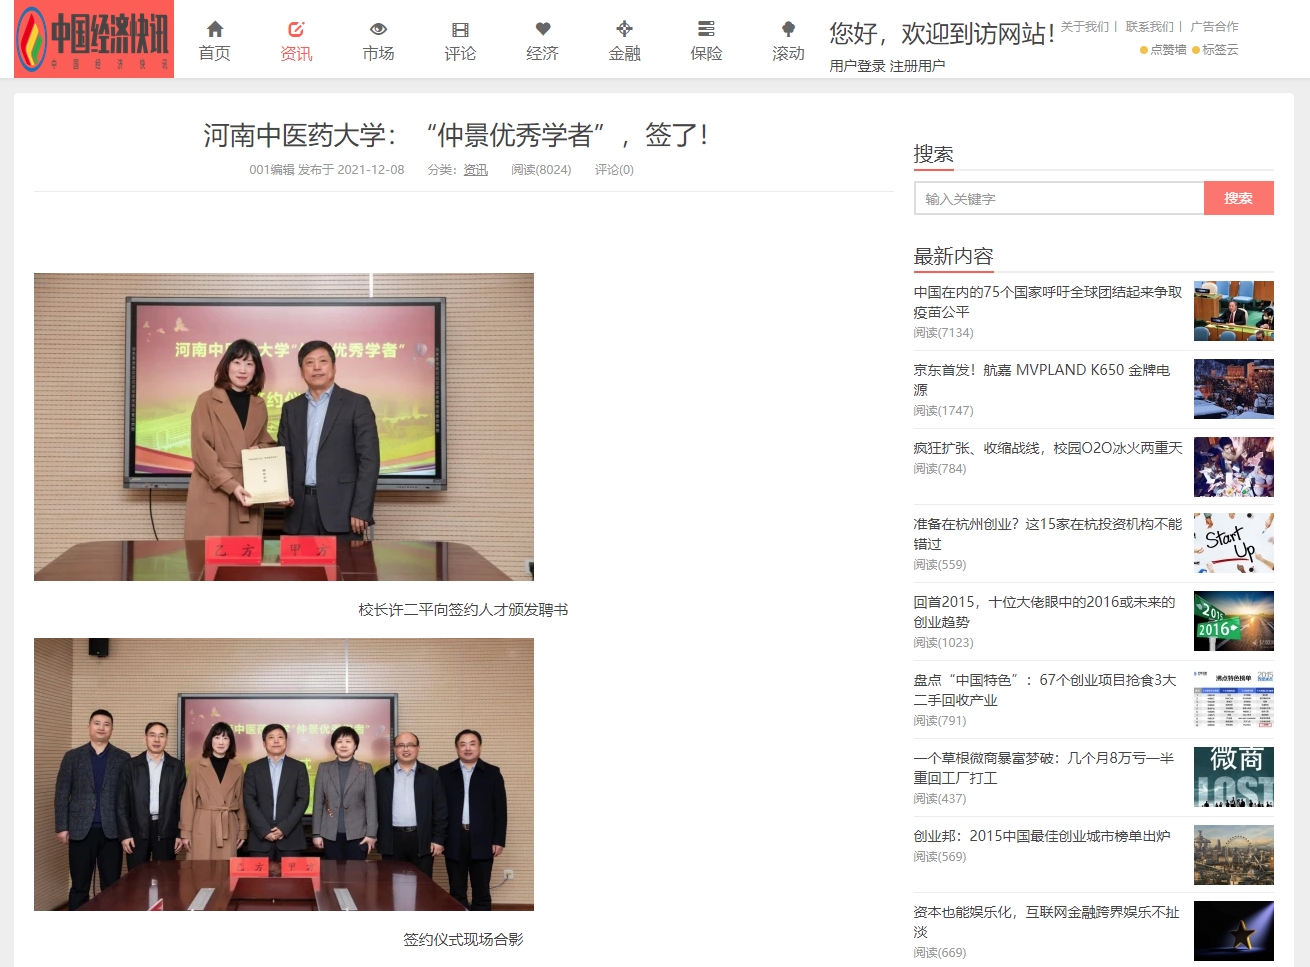The width and height of the screenshot is (1310, 967).
Task: Open the heart icon for 经济
Action: 542,29
